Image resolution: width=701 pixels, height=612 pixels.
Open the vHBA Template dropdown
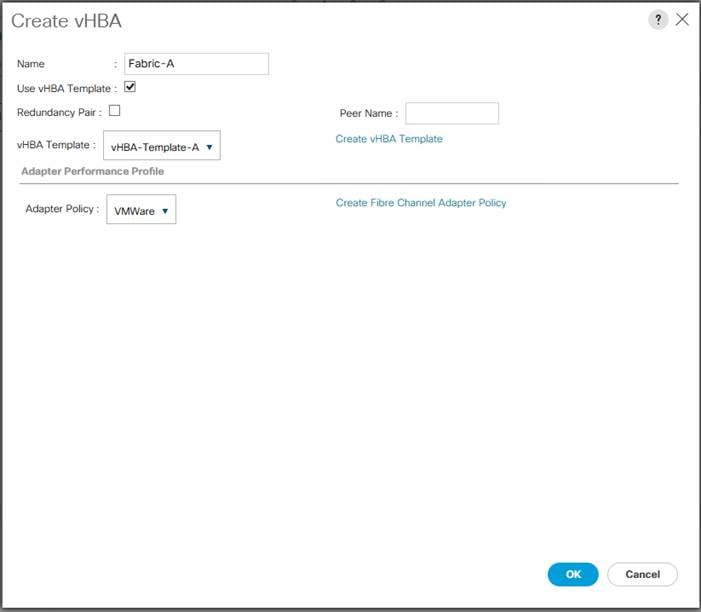162,145
